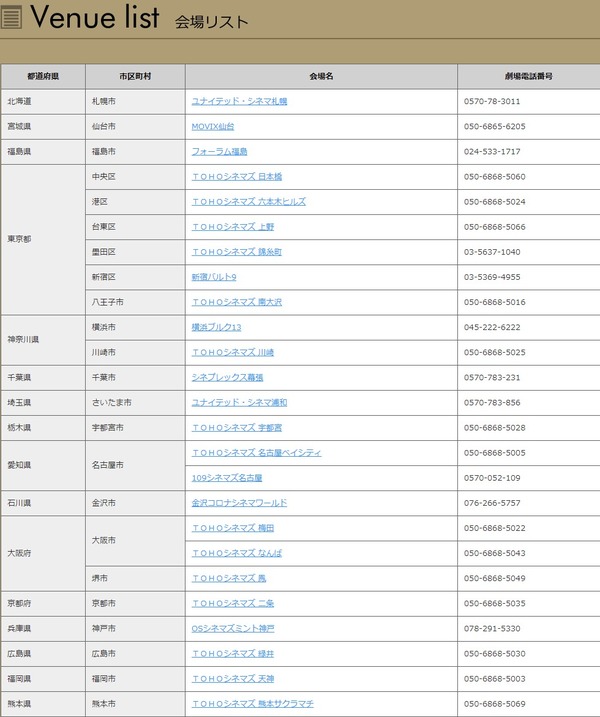Screen dimensions: 600x717
Task: Open TOHOシネマズ 六本木ヒルズ link
Action: [x=249, y=202]
